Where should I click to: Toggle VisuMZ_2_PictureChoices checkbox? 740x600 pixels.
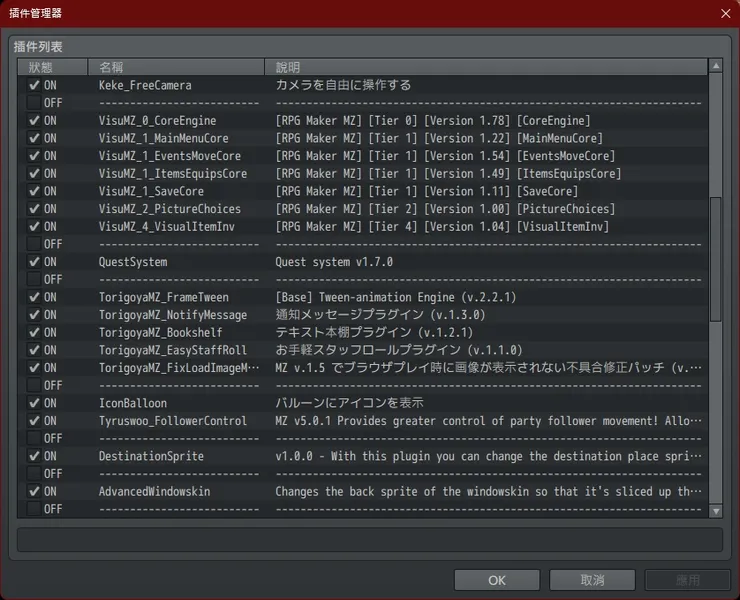pos(34,209)
